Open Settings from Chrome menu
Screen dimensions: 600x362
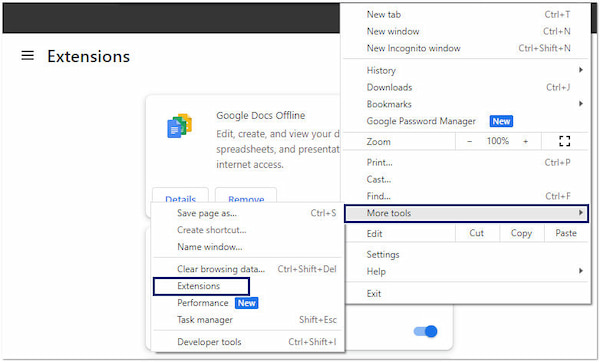point(466,254)
